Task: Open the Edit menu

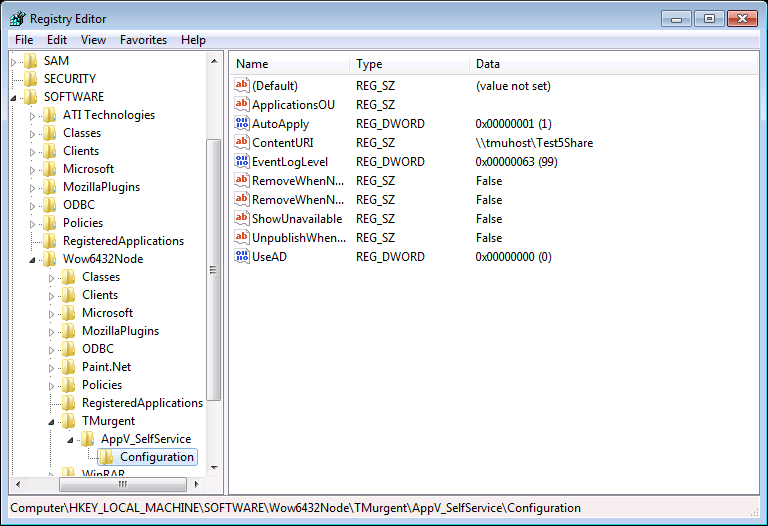Action: point(57,40)
